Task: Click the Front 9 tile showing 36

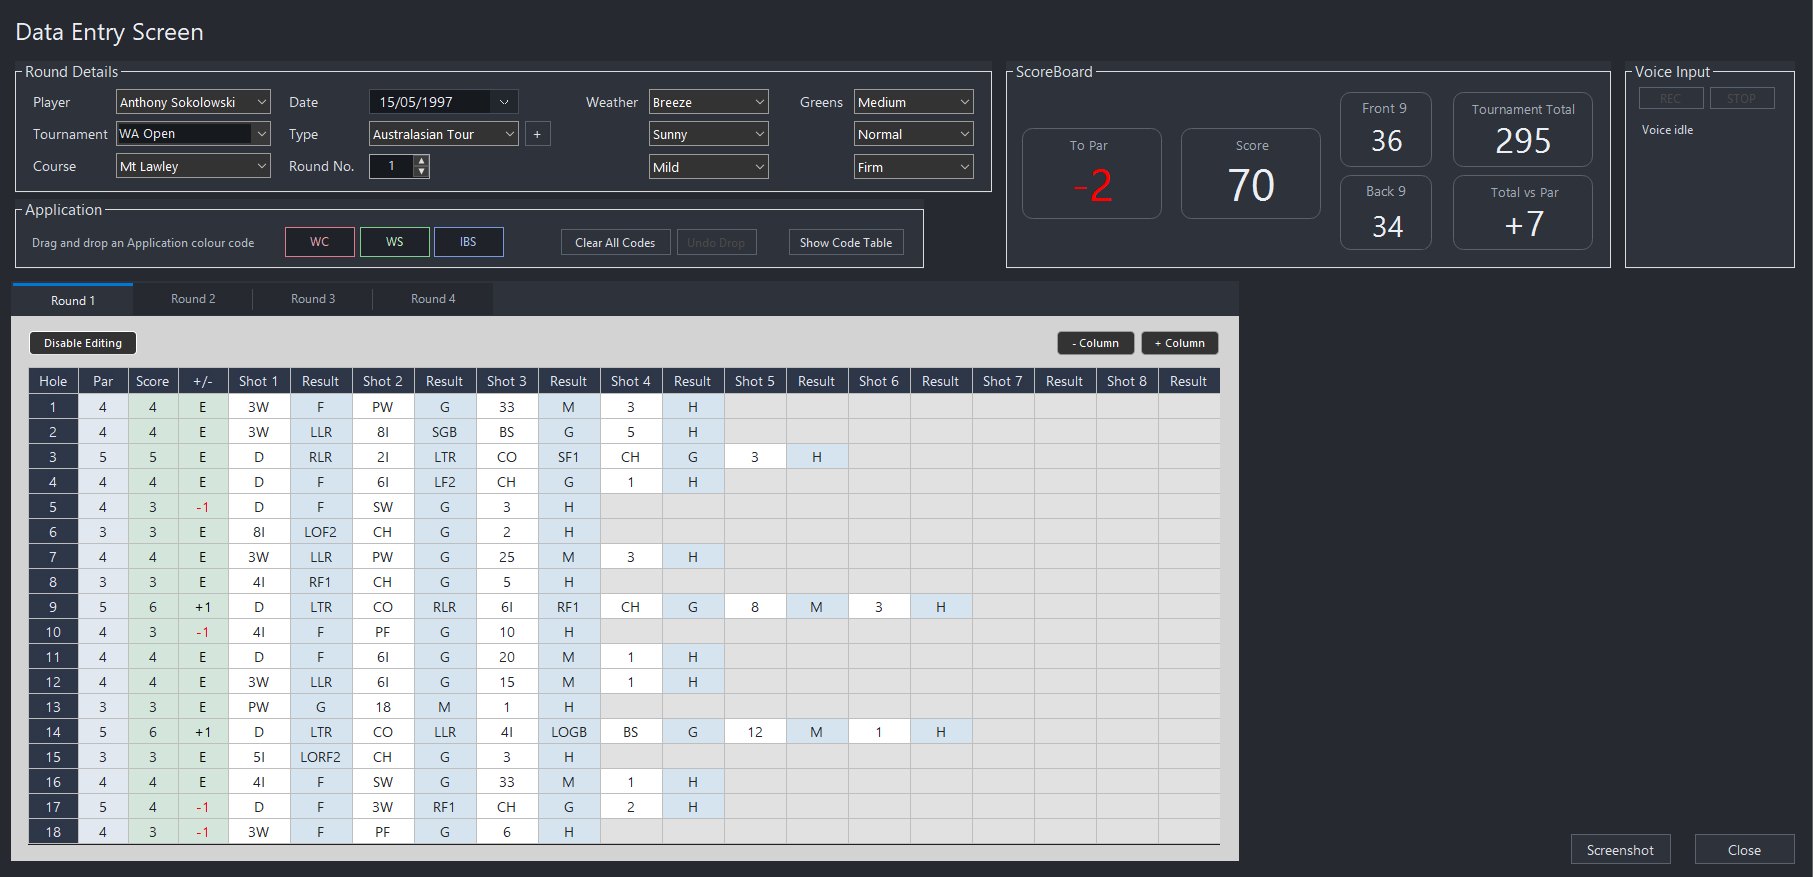Action: tap(1386, 129)
